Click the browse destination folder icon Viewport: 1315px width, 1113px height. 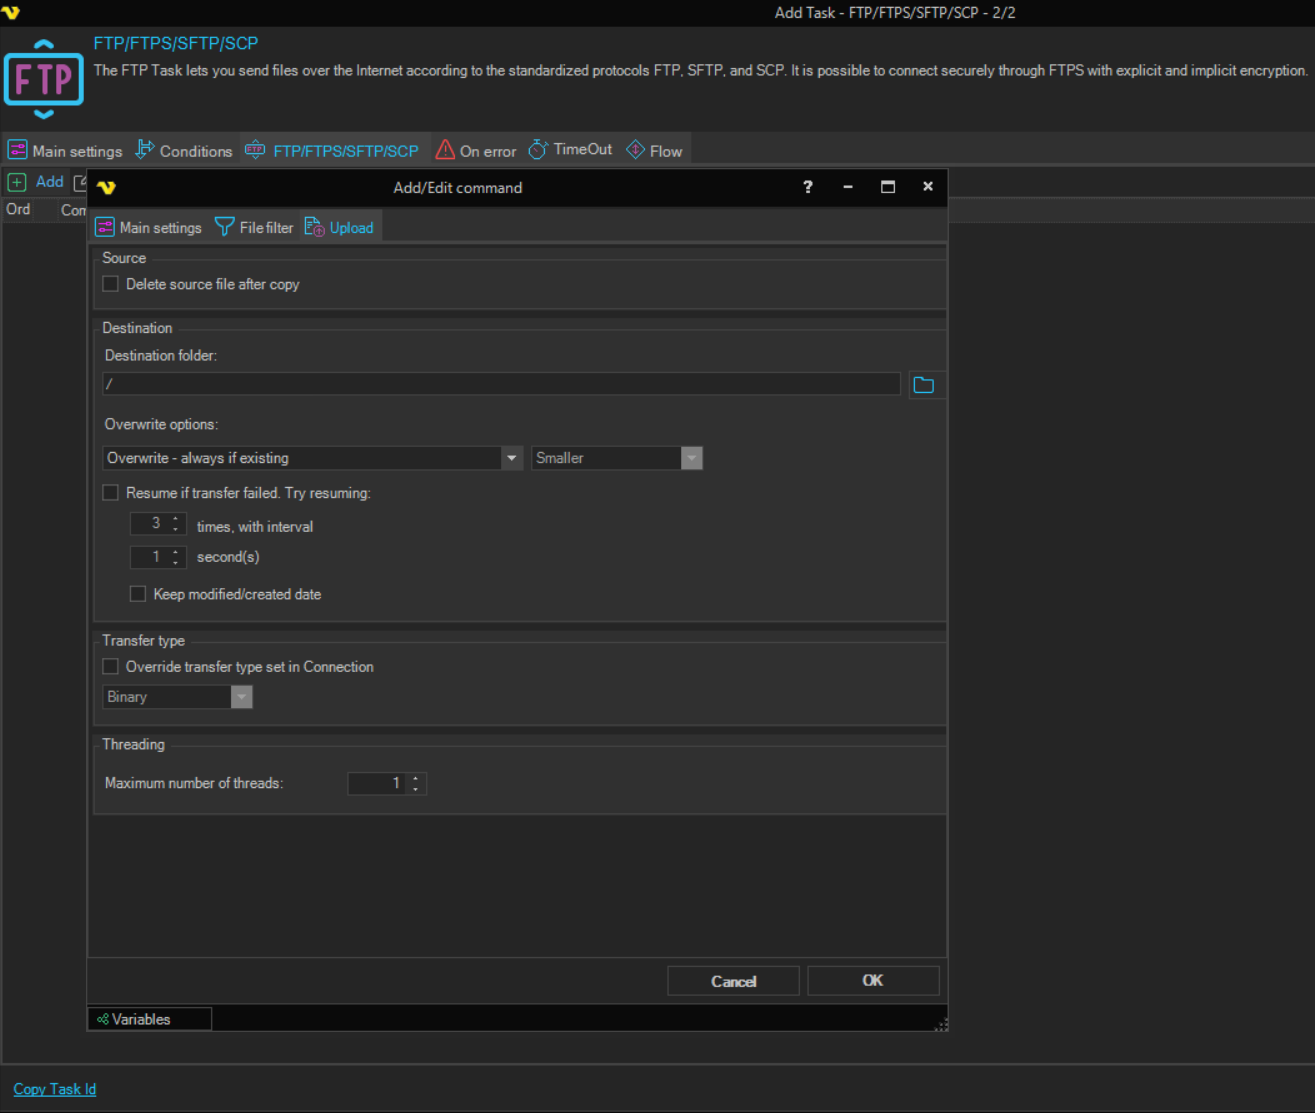[923, 385]
